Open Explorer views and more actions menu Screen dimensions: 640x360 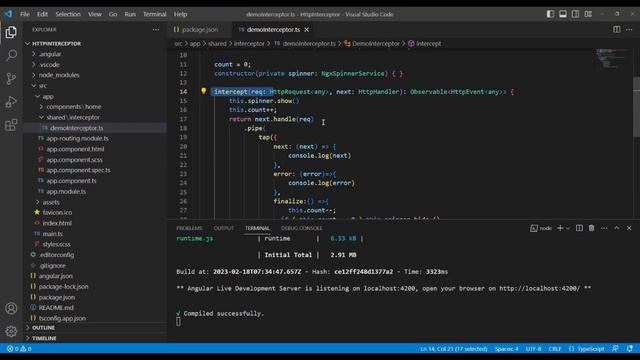156,29
